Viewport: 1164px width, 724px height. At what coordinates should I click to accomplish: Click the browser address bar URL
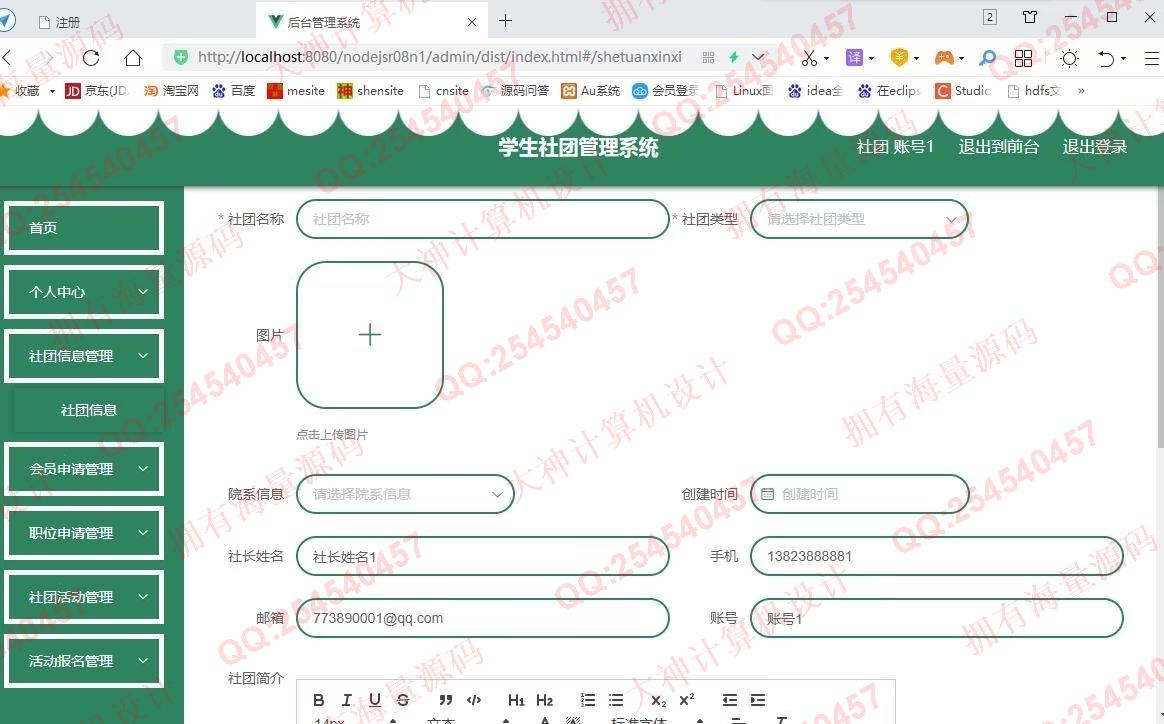coord(439,57)
